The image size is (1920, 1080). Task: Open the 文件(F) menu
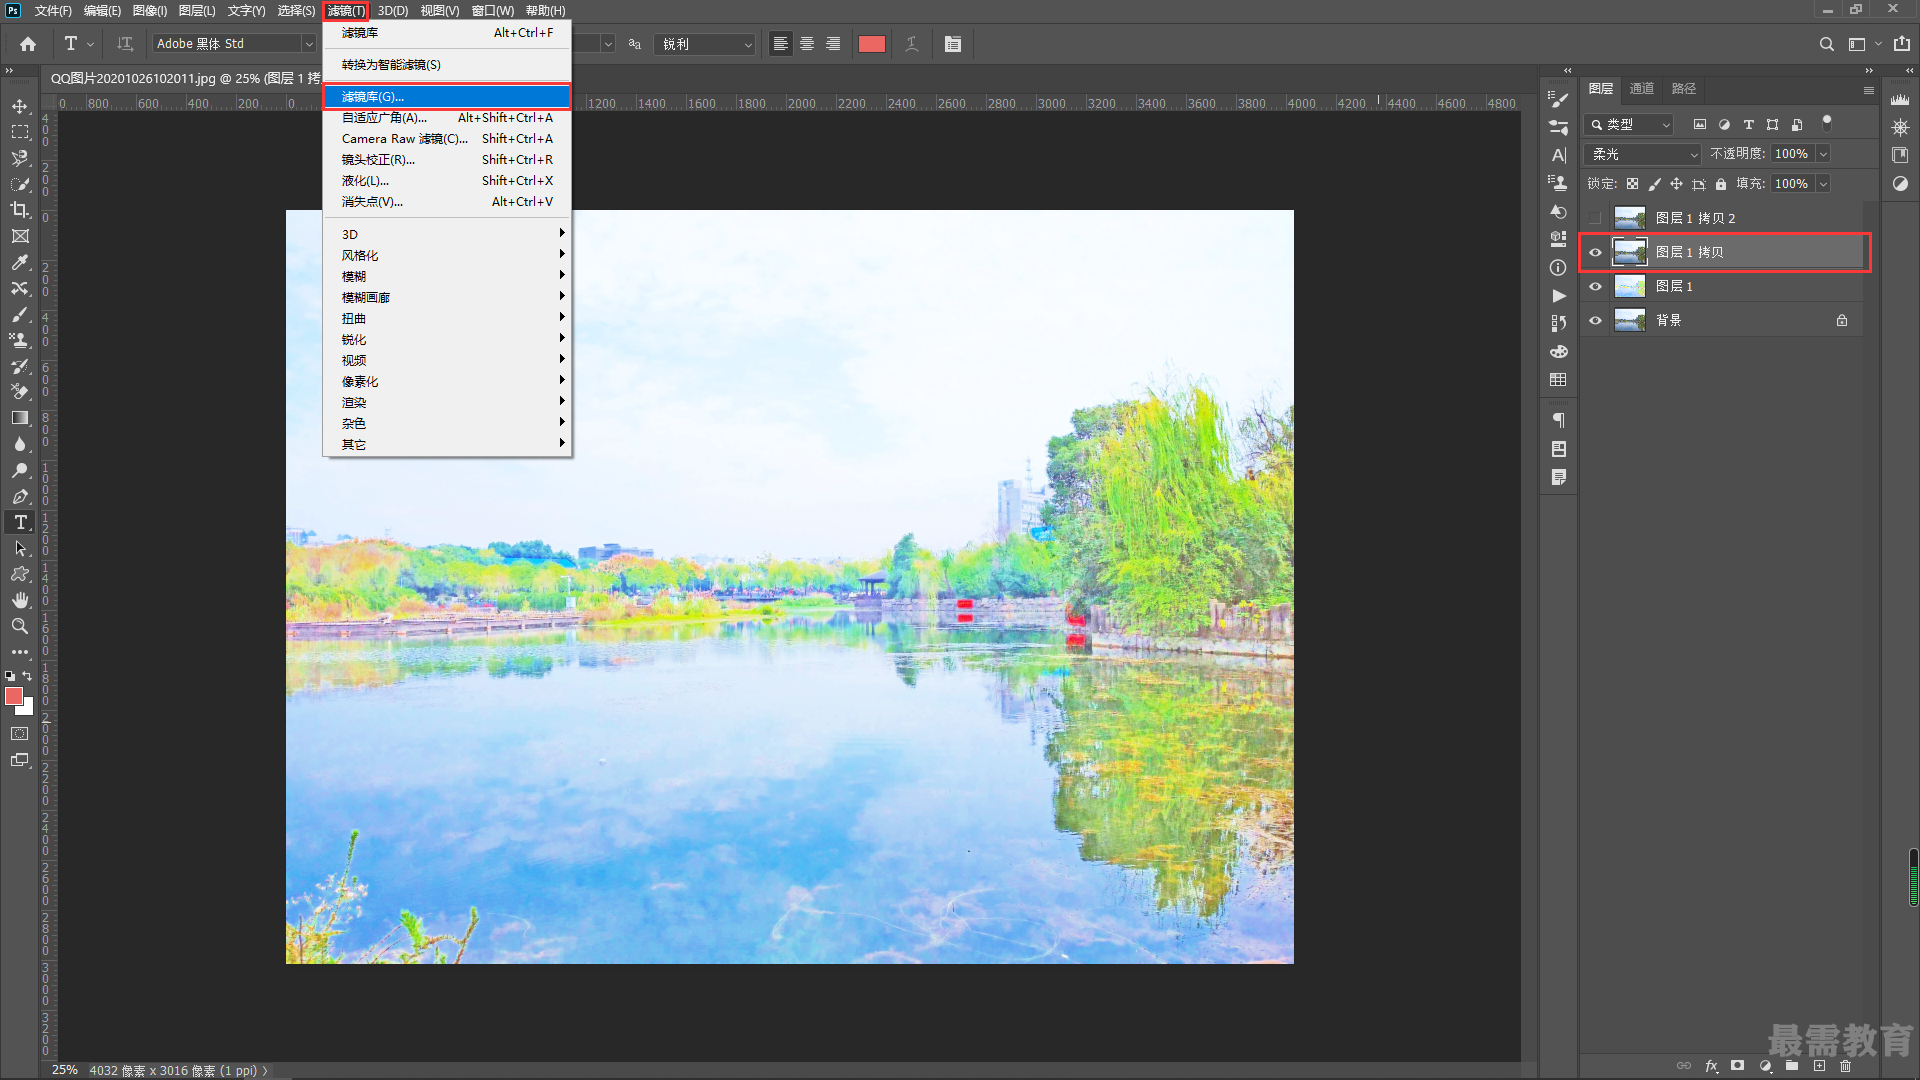(53, 11)
